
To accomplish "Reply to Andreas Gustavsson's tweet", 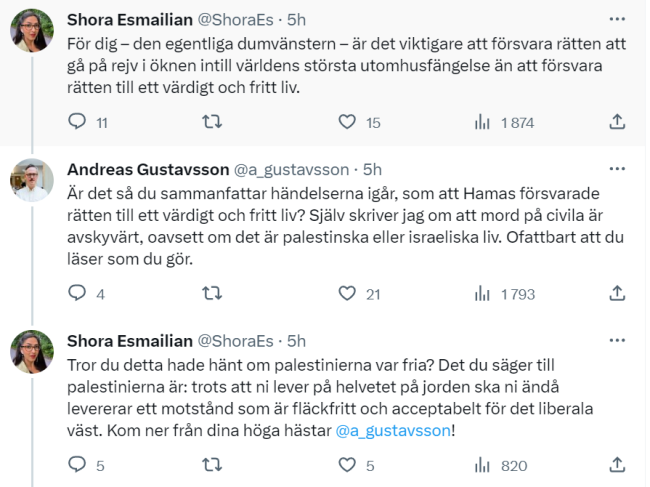I will [77, 293].
